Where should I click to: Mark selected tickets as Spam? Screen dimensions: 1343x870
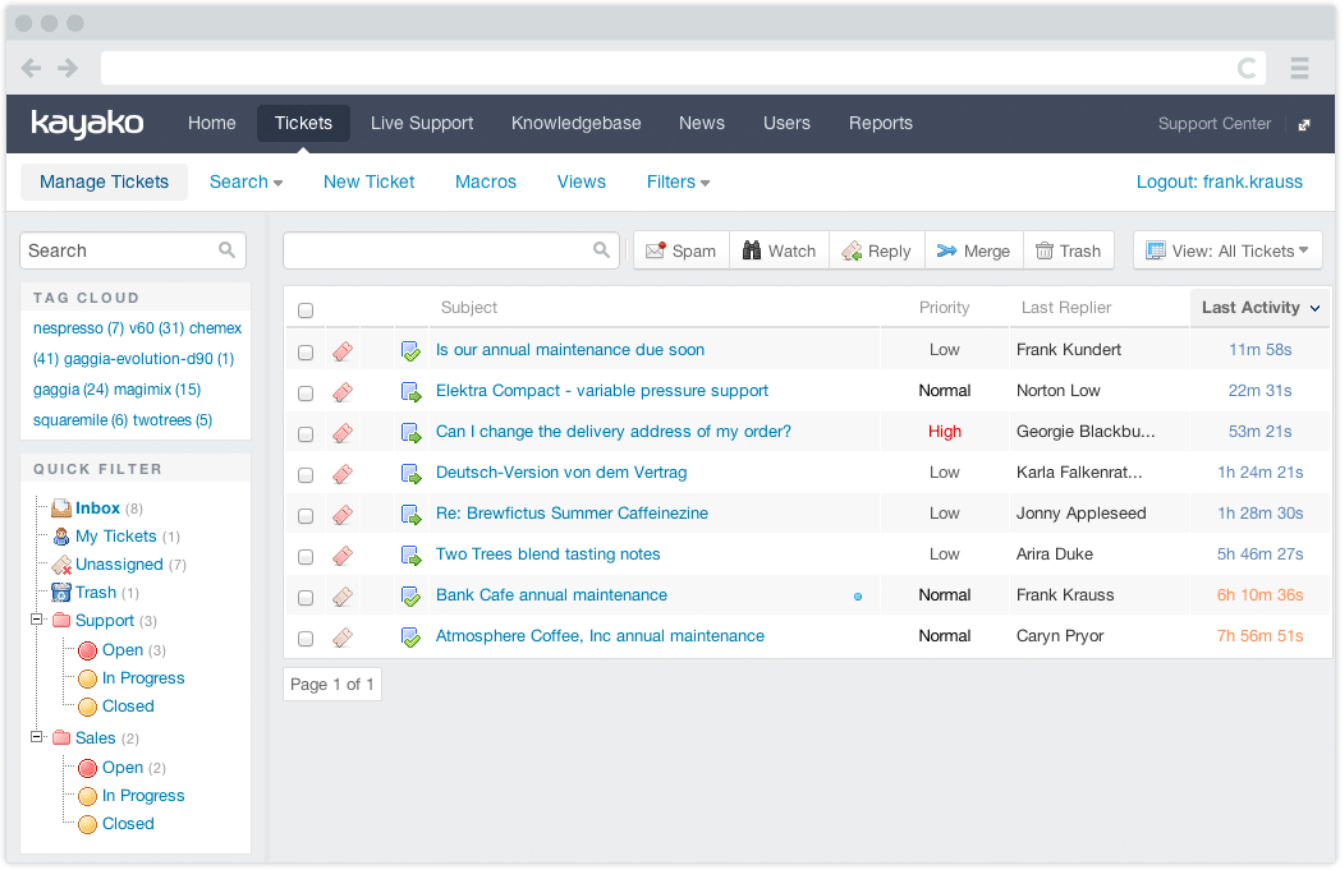point(680,250)
